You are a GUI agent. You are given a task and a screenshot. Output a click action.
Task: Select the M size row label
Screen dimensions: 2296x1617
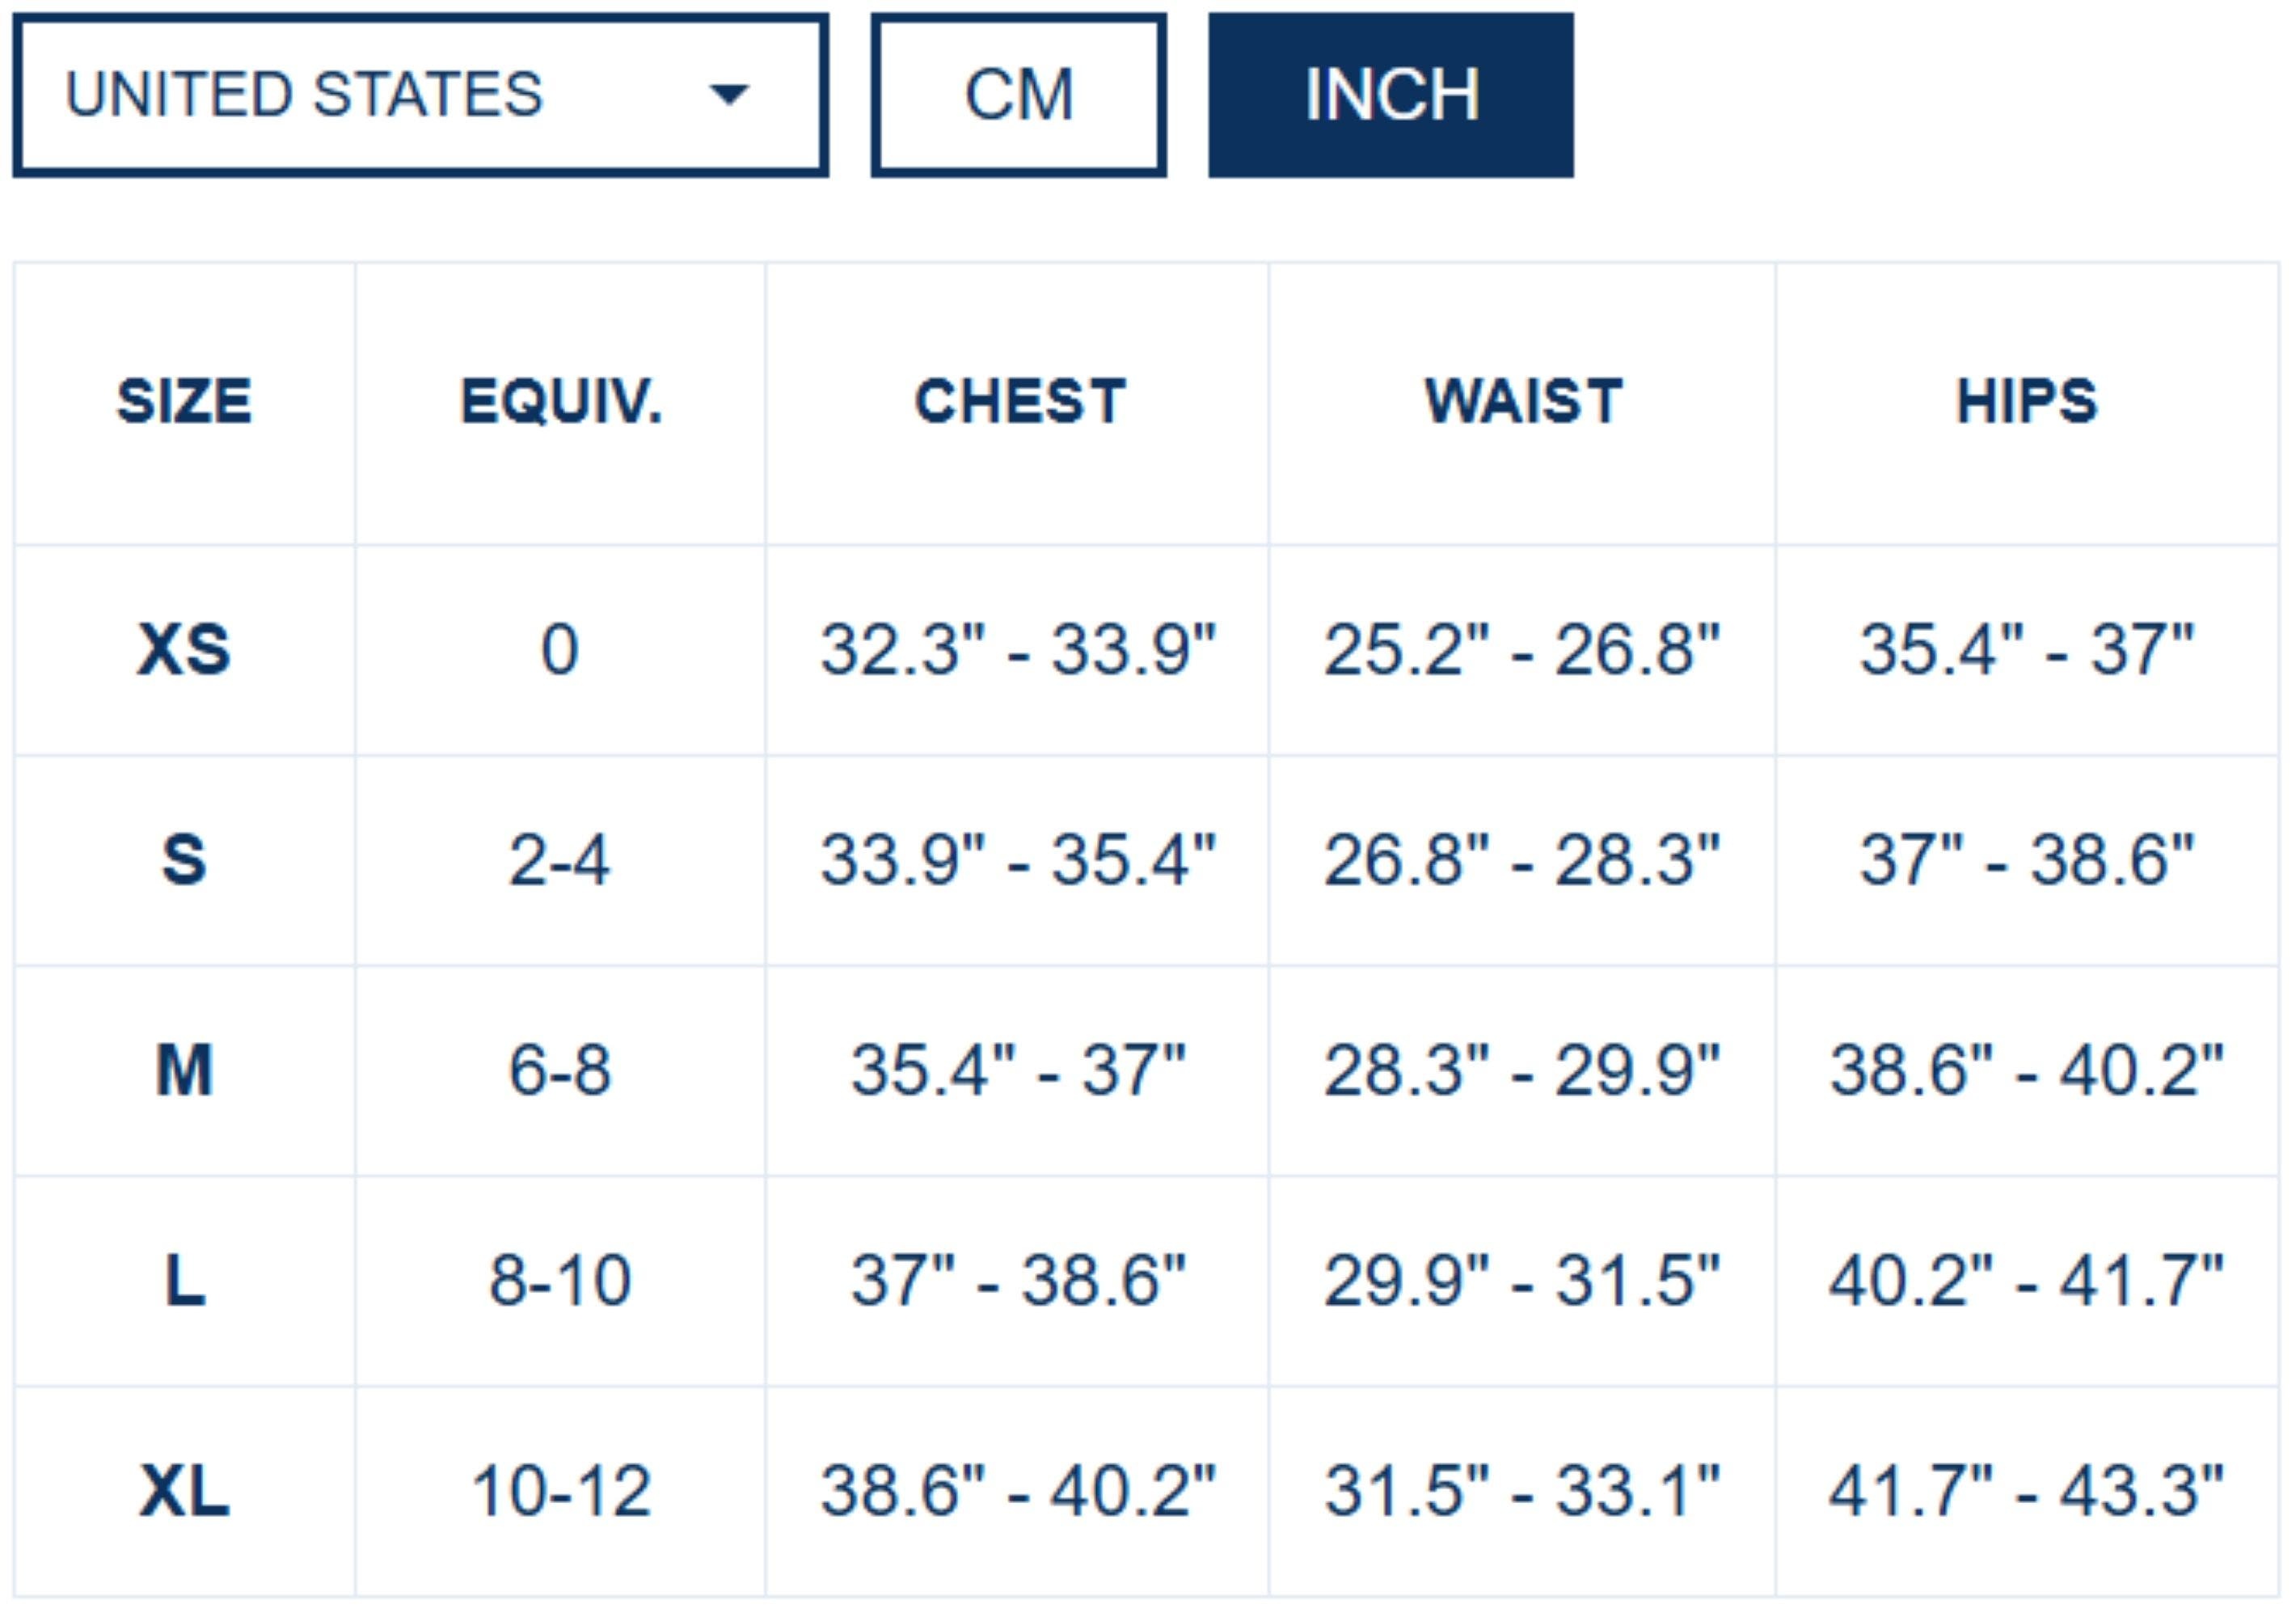(184, 1070)
